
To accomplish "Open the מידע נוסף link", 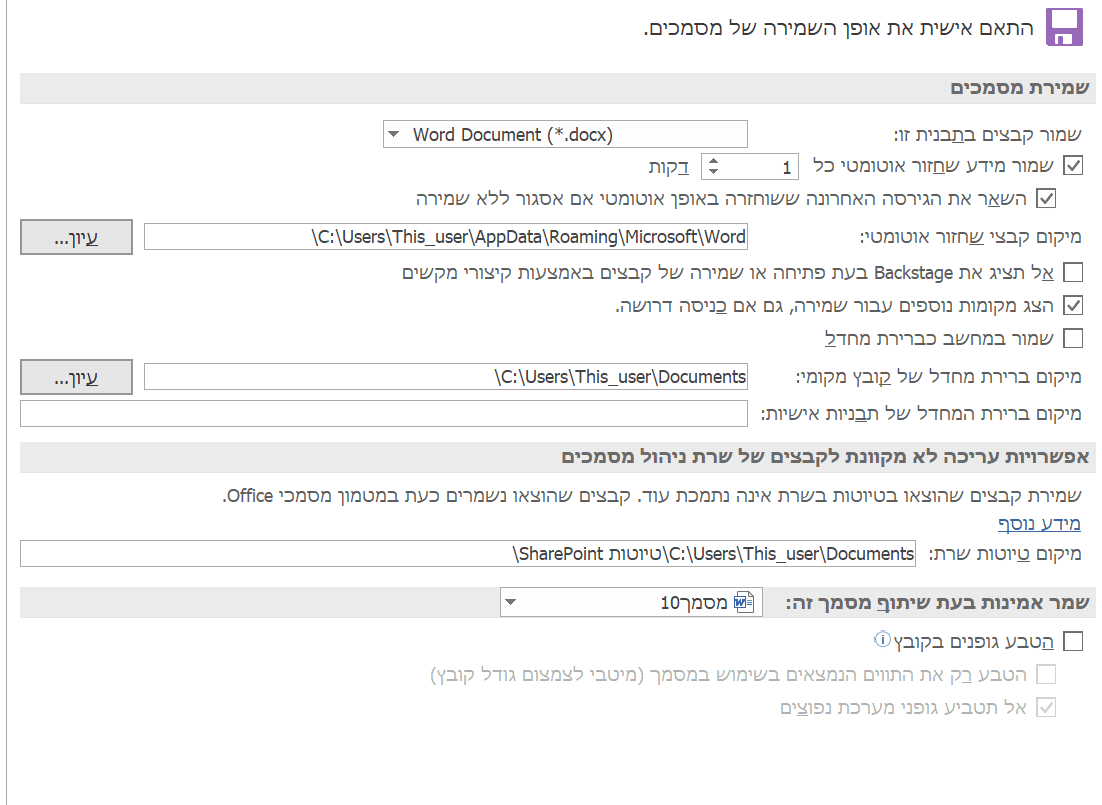I will [1040, 523].
